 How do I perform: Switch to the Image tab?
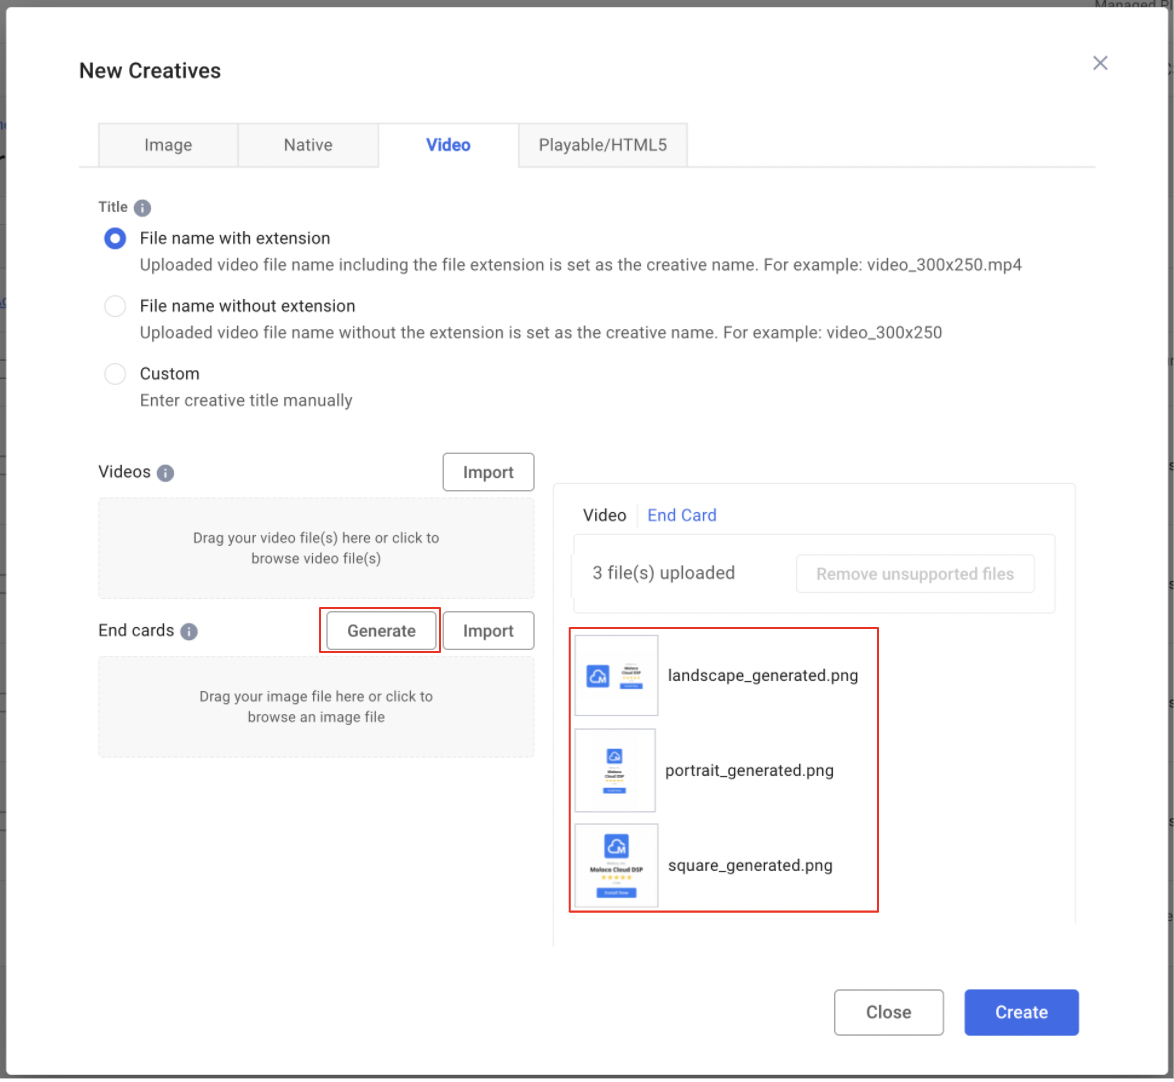(x=168, y=145)
